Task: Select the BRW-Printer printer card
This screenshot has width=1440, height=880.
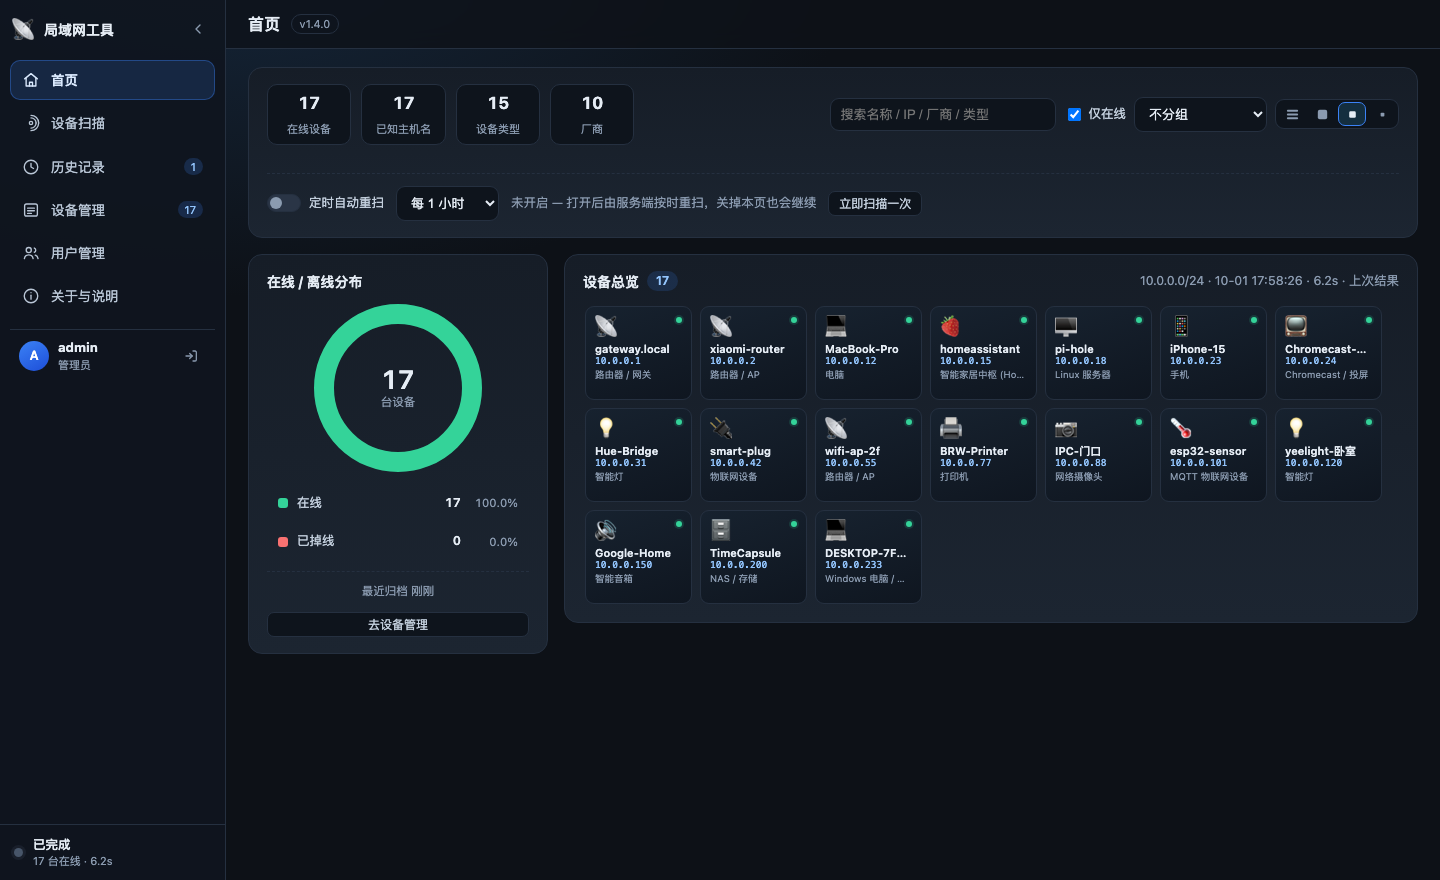Action: pos(983,455)
